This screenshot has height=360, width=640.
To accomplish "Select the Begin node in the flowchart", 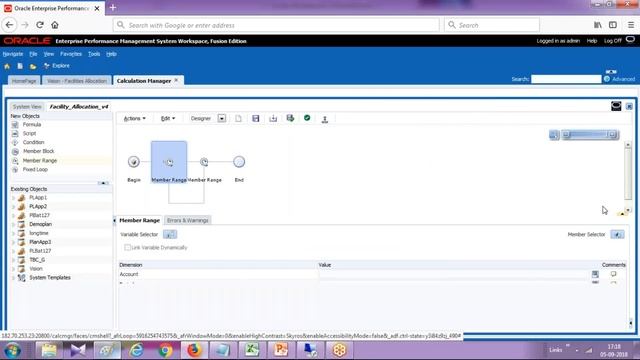I will [134, 162].
